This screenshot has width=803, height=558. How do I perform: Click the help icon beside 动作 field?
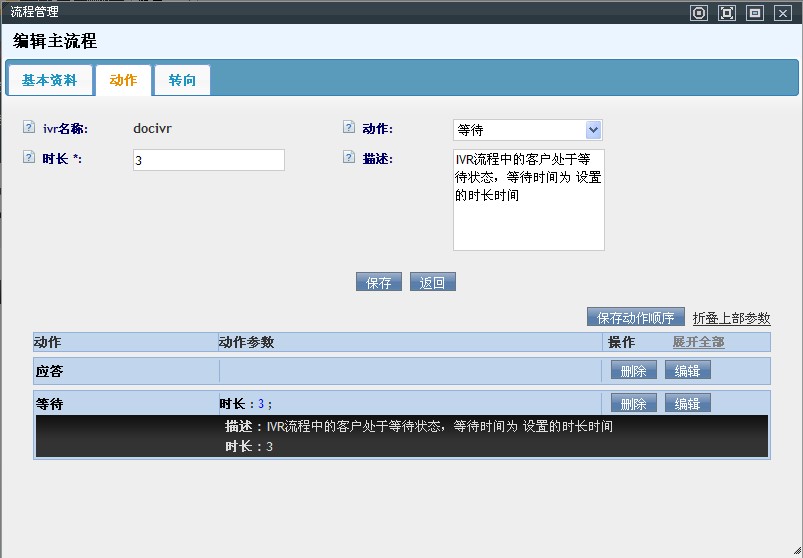pos(348,128)
